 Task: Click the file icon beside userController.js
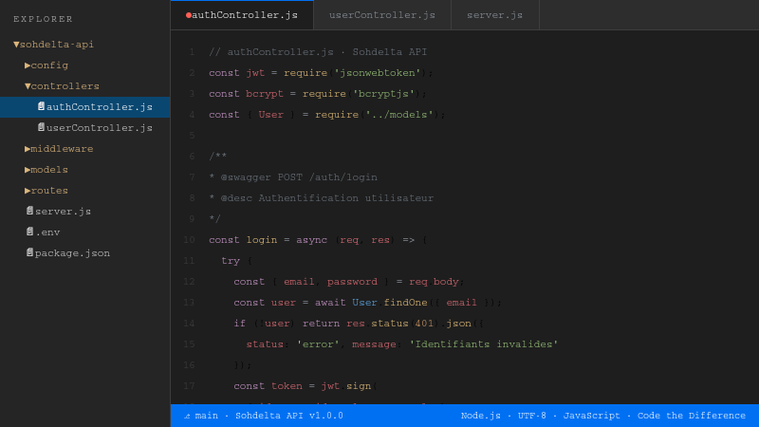[41, 128]
